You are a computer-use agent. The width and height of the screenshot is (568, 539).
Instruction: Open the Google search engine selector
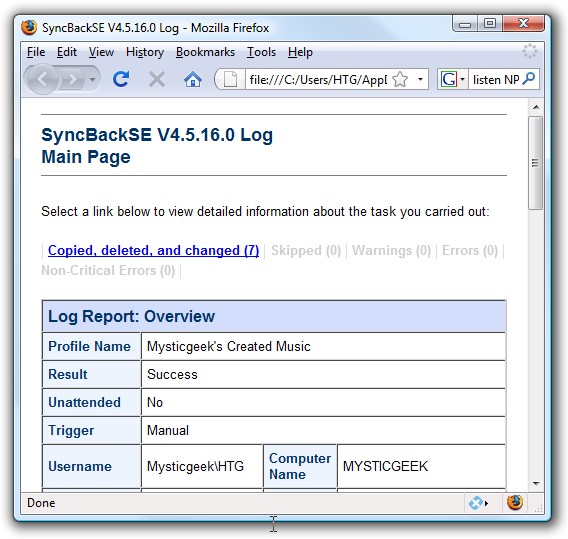(x=452, y=79)
